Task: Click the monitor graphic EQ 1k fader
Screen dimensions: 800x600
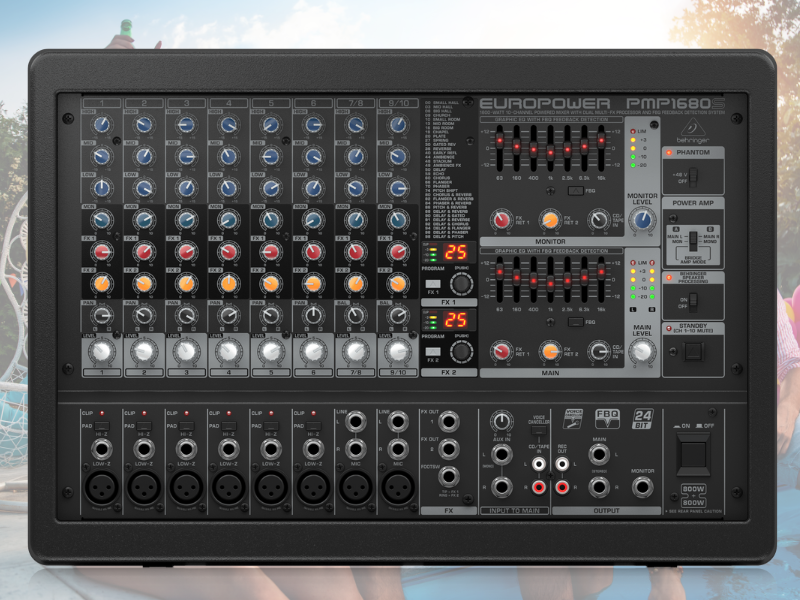Action: (x=550, y=152)
